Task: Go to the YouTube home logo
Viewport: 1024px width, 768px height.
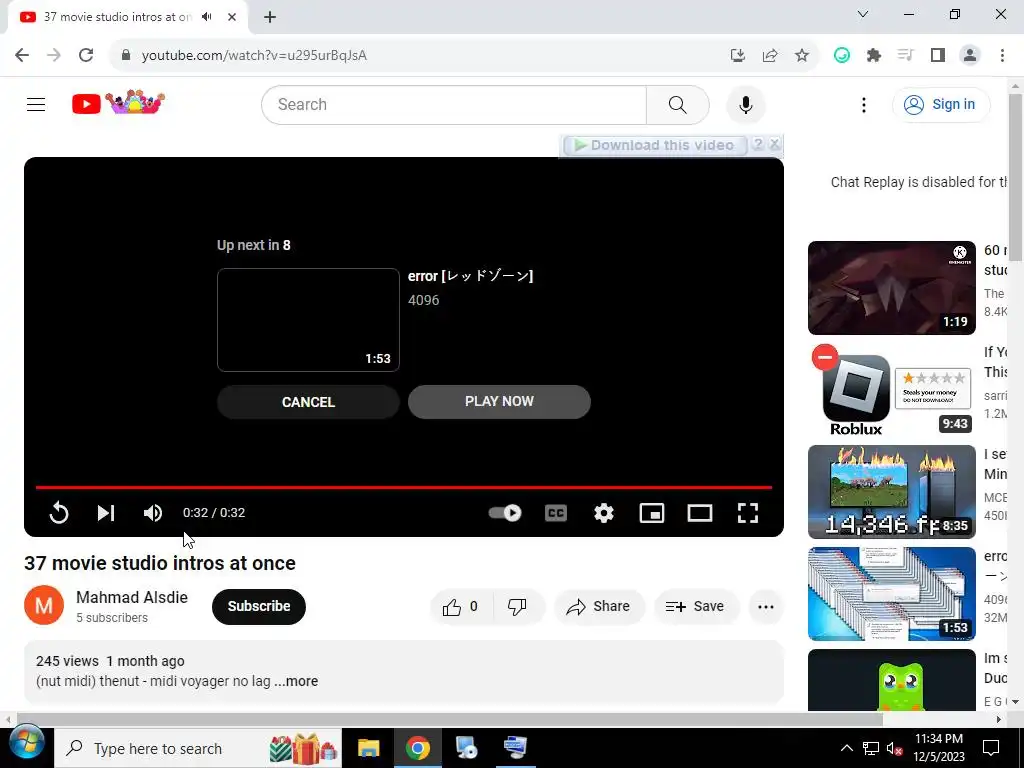Action: [x=118, y=103]
